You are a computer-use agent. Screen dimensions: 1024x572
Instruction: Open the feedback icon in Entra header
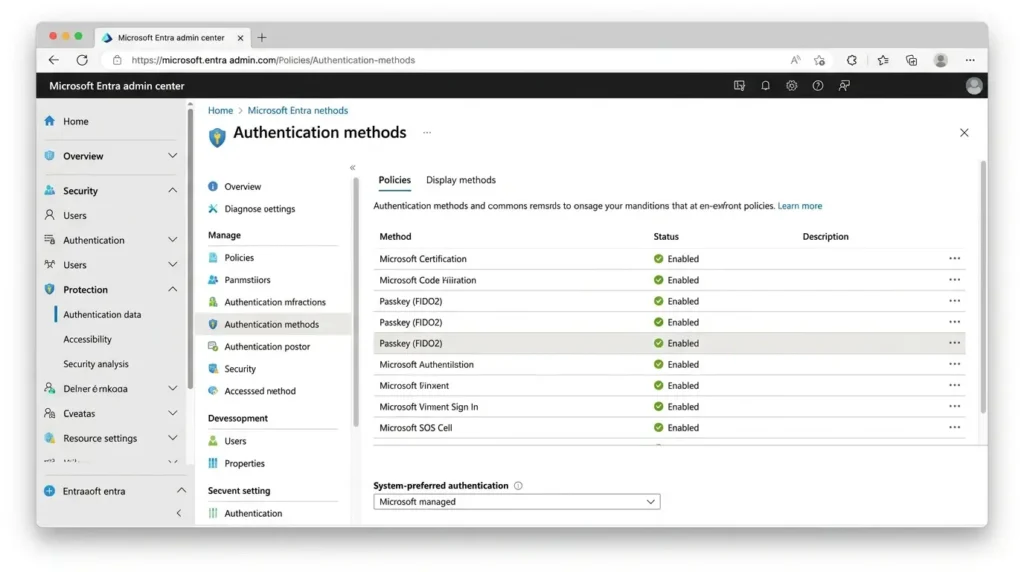coord(844,86)
